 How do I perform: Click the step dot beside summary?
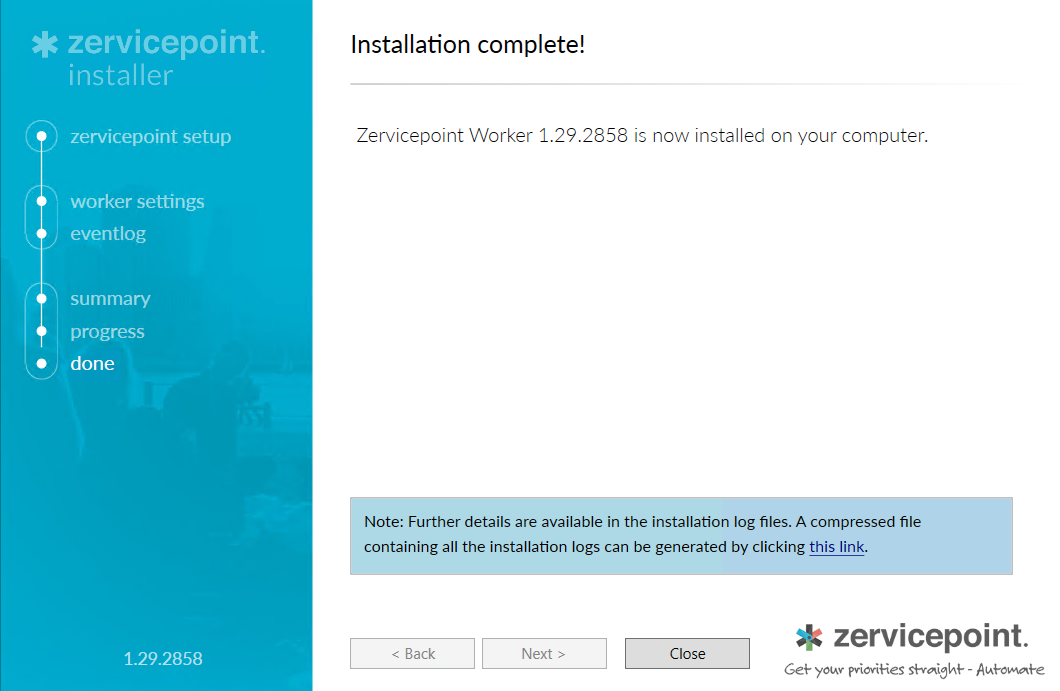click(x=41, y=298)
